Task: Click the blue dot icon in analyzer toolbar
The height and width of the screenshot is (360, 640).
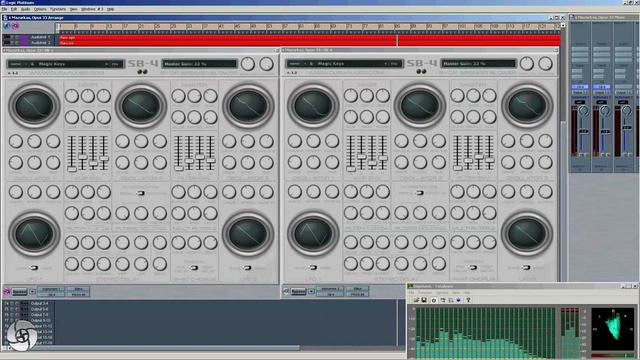Action: [x=458, y=300]
